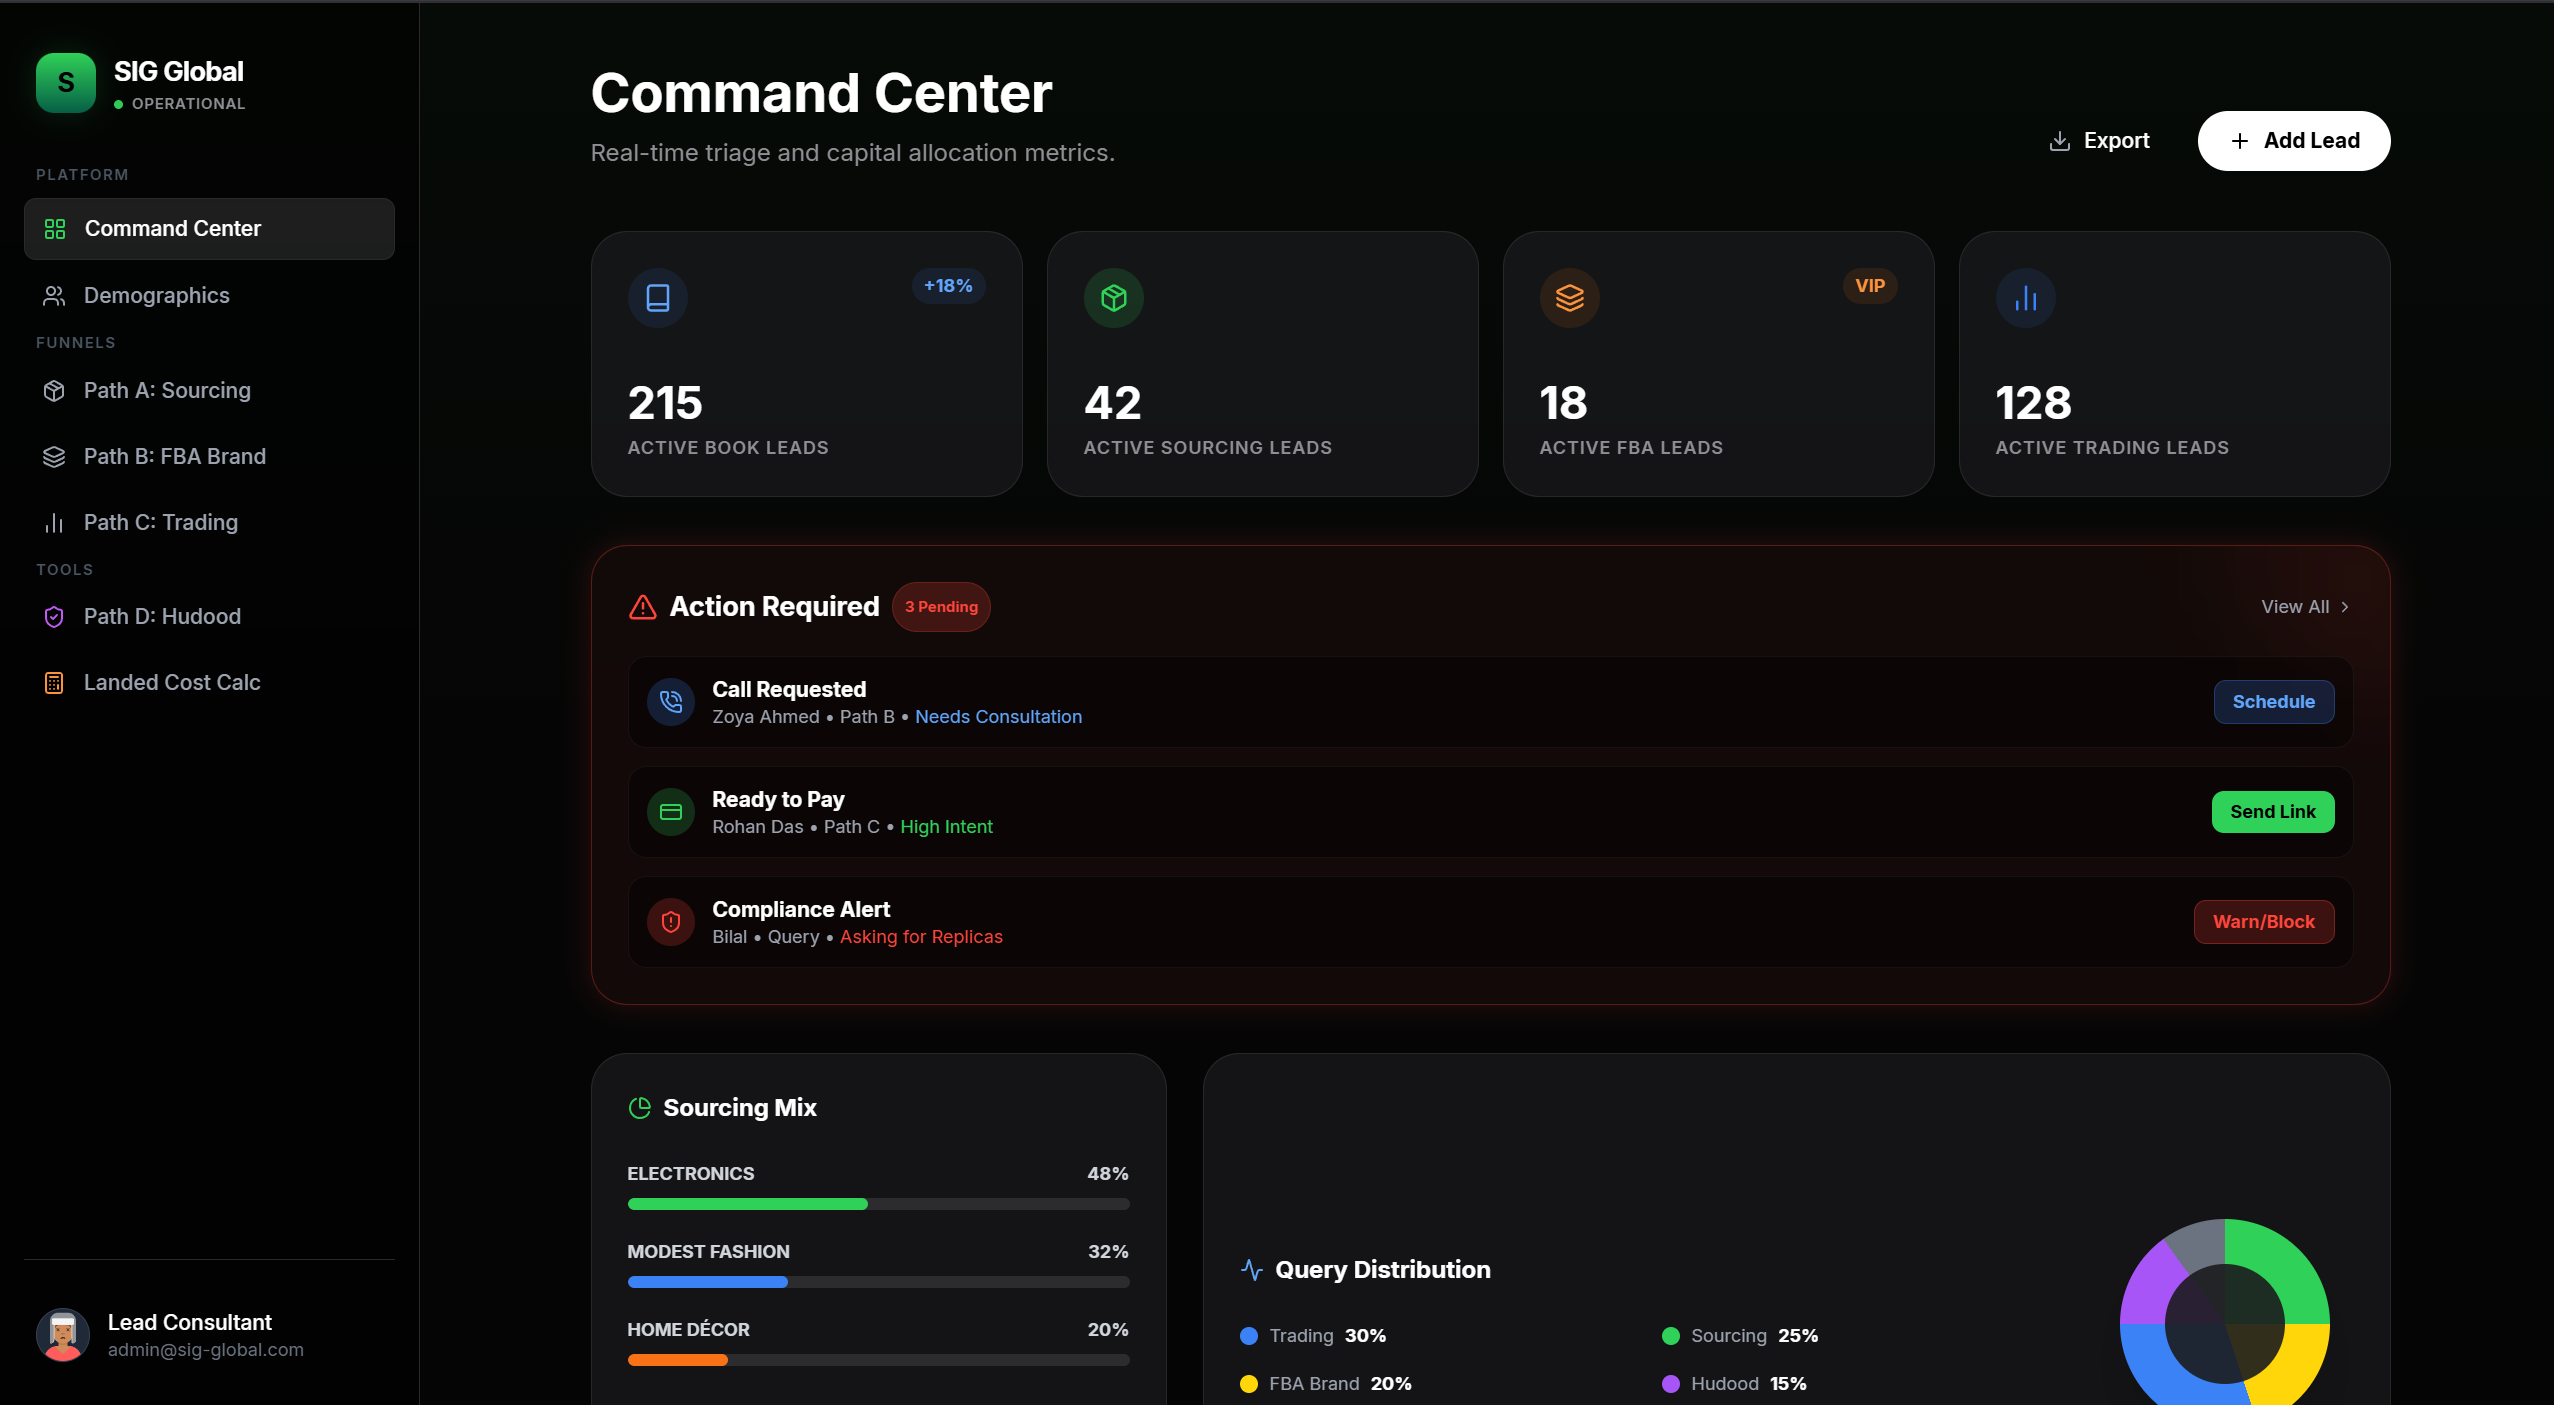Click the 3 Pending badge
This screenshot has height=1405, width=2554.
tap(941, 606)
